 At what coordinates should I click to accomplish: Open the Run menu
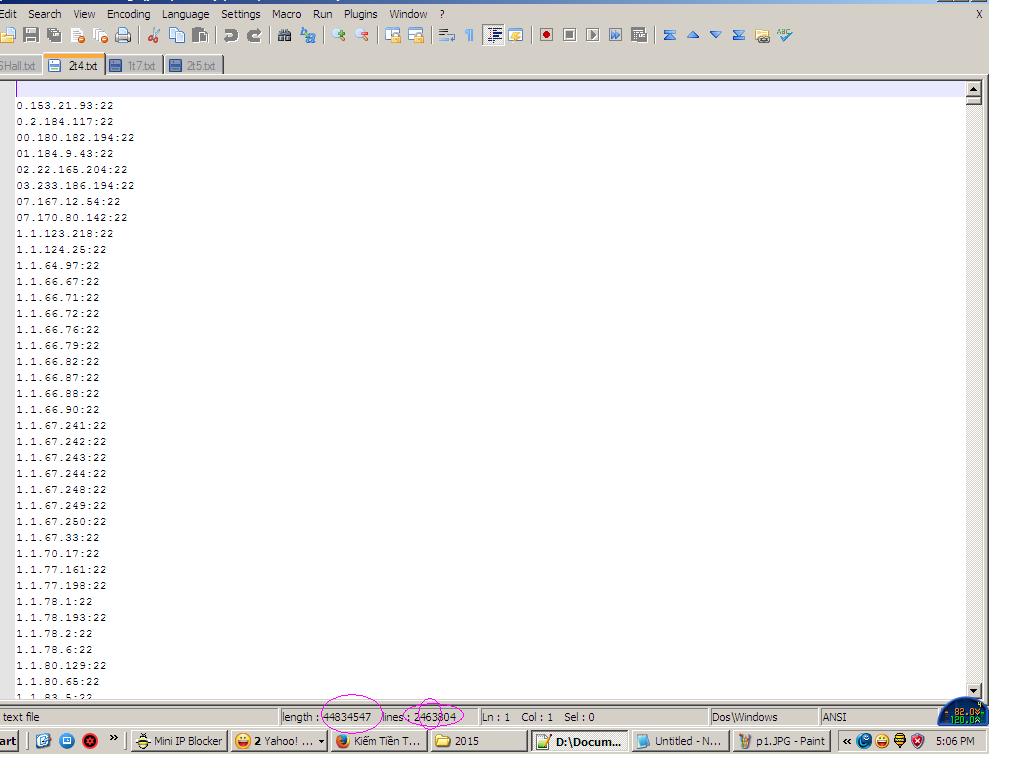coord(323,14)
